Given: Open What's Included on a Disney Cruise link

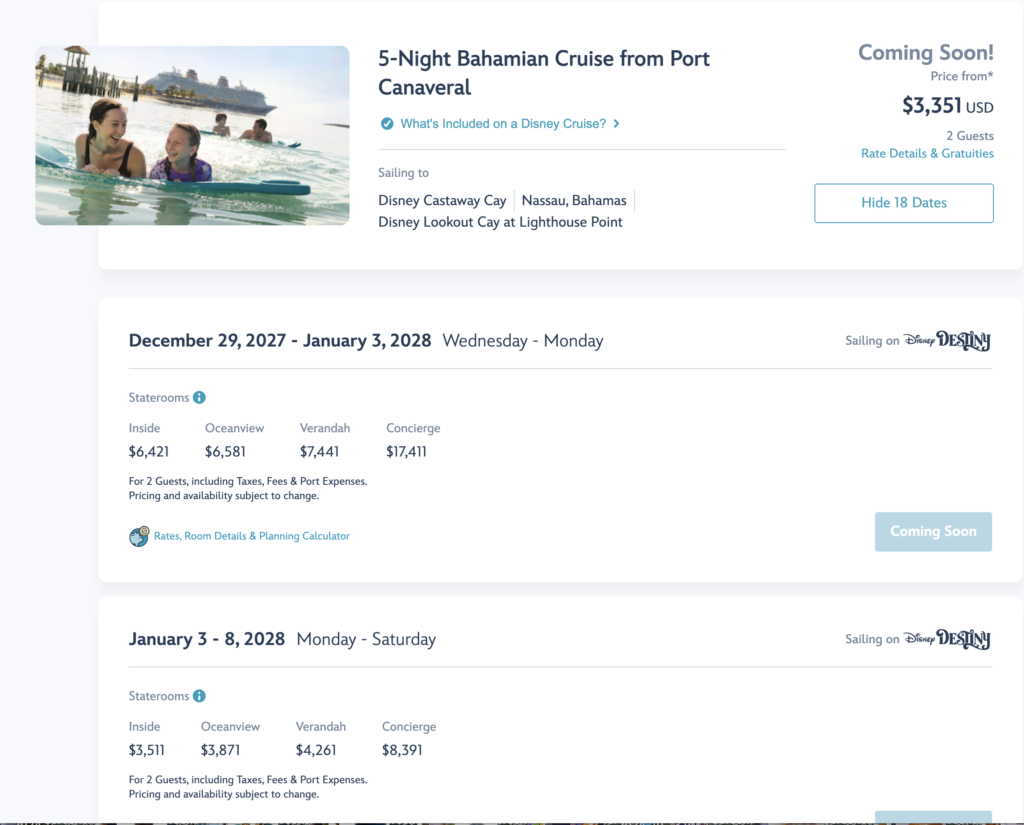Looking at the screenshot, I should (503, 123).
